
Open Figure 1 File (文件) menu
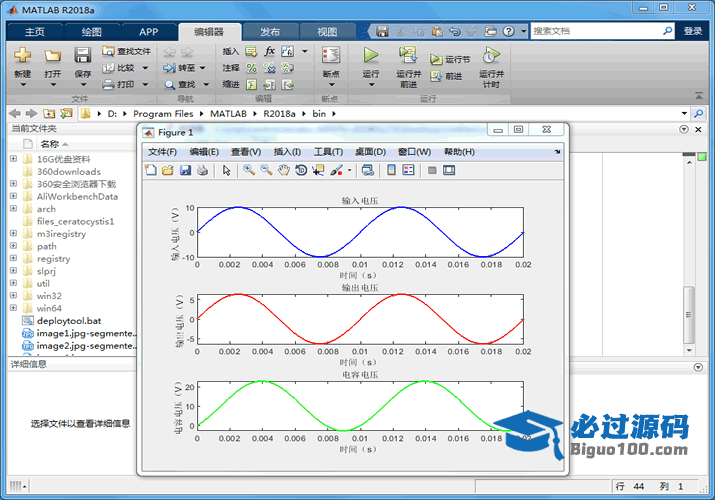coord(162,152)
